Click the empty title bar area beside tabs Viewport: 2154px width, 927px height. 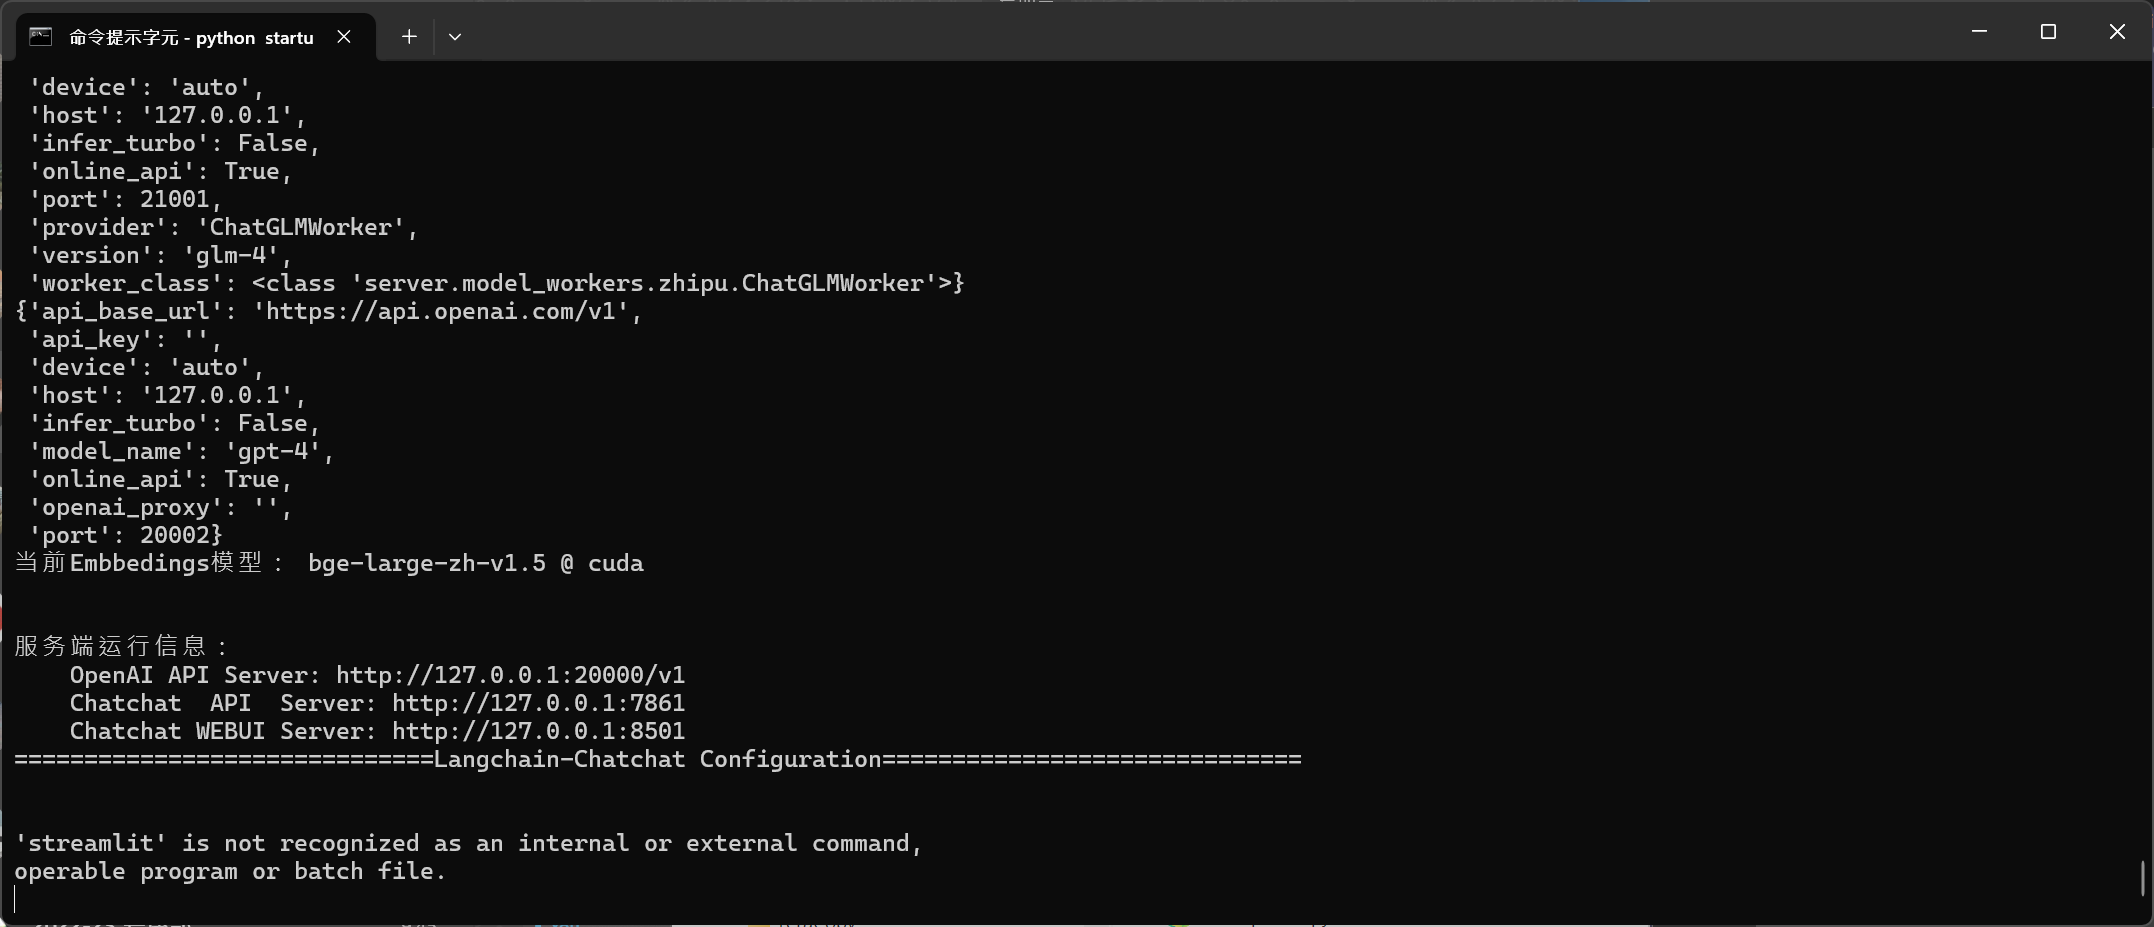(1200, 32)
